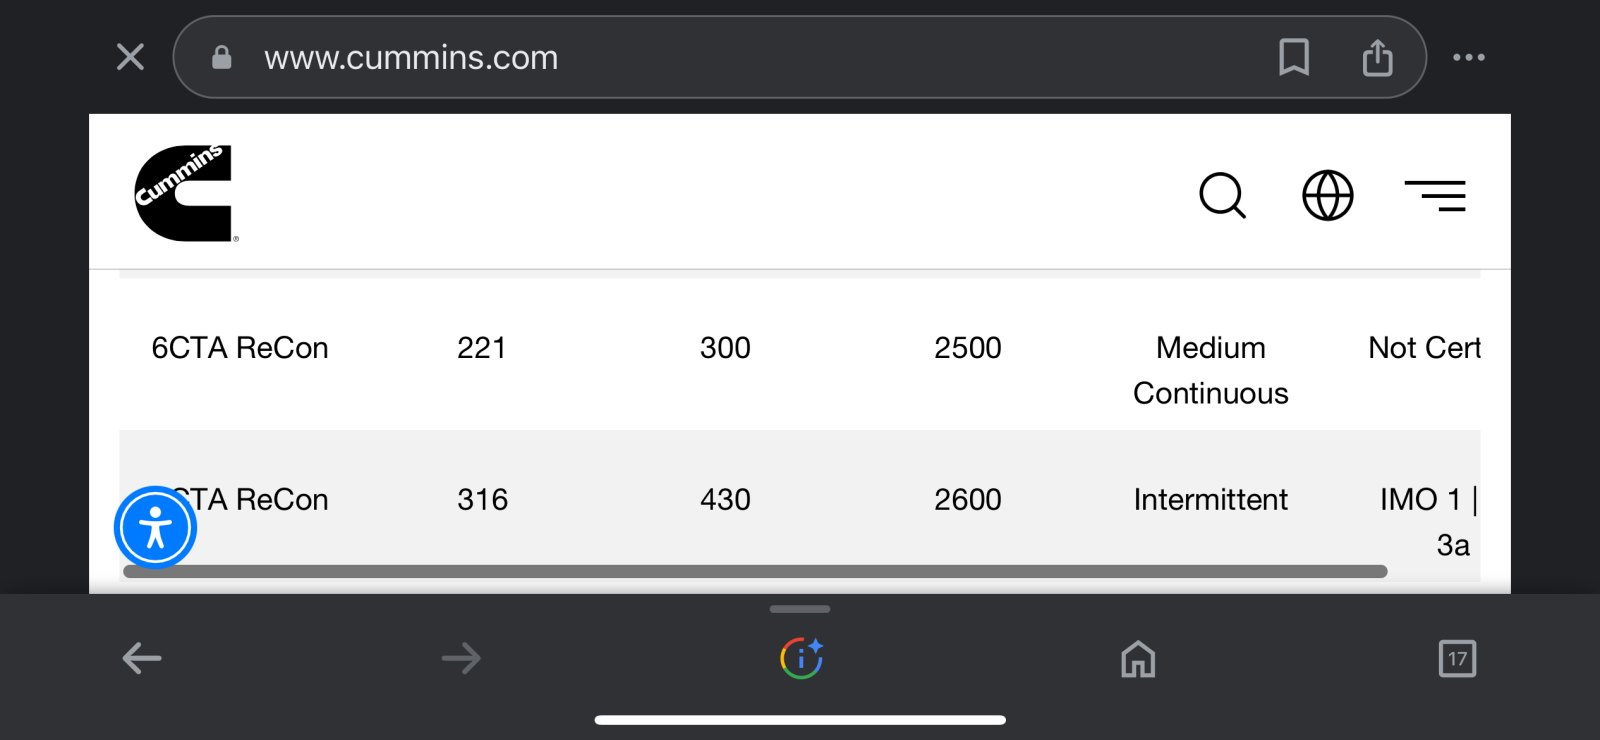1600x740 pixels.
Task: Bookmark this page
Action: pos(1294,57)
